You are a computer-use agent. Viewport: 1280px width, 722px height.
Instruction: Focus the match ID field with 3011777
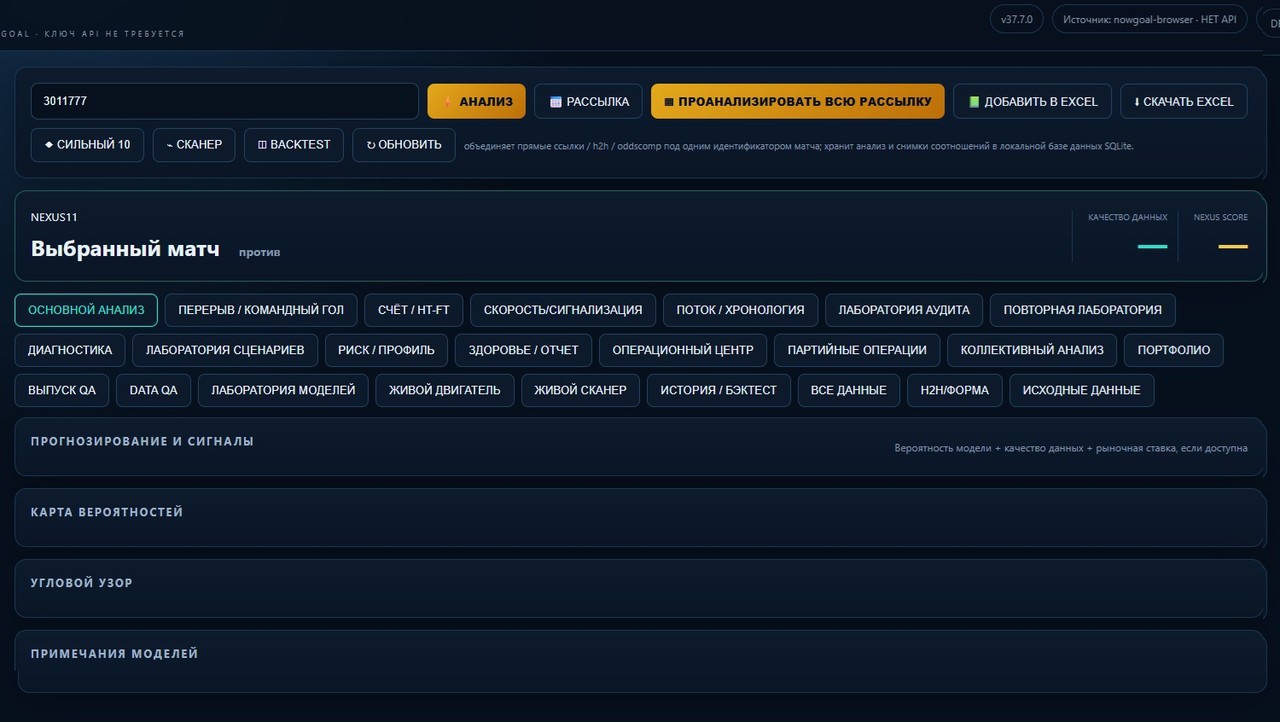(x=225, y=101)
